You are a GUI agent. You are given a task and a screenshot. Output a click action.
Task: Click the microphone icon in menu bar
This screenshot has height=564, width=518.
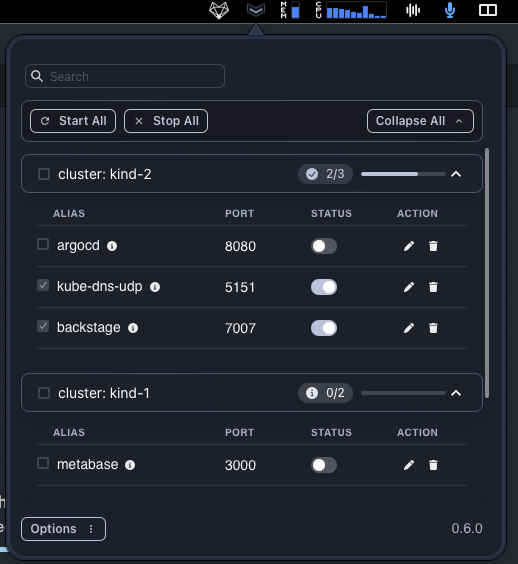[x=450, y=10]
